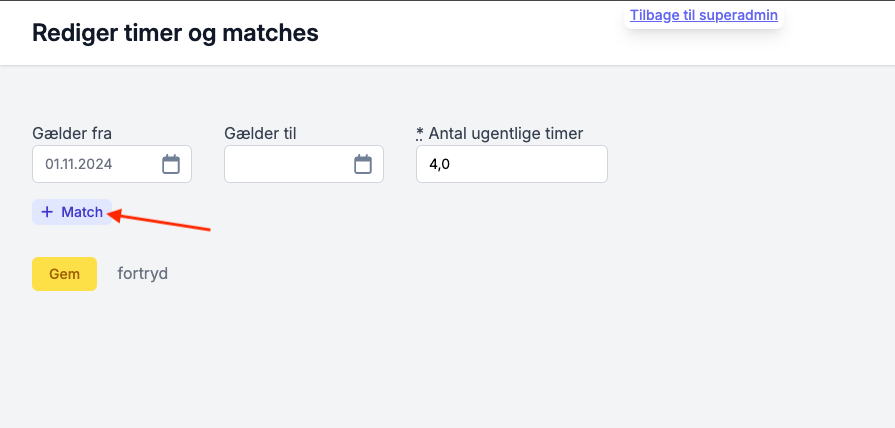This screenshot has width=895, height=428.
Task: Focus the Gælder fra date field
Action: click(x=112, y=164)
